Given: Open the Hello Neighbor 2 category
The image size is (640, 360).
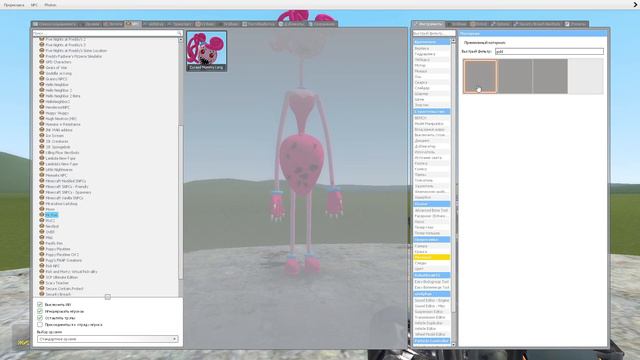Looking at the screenshot, I should point(58,90).
